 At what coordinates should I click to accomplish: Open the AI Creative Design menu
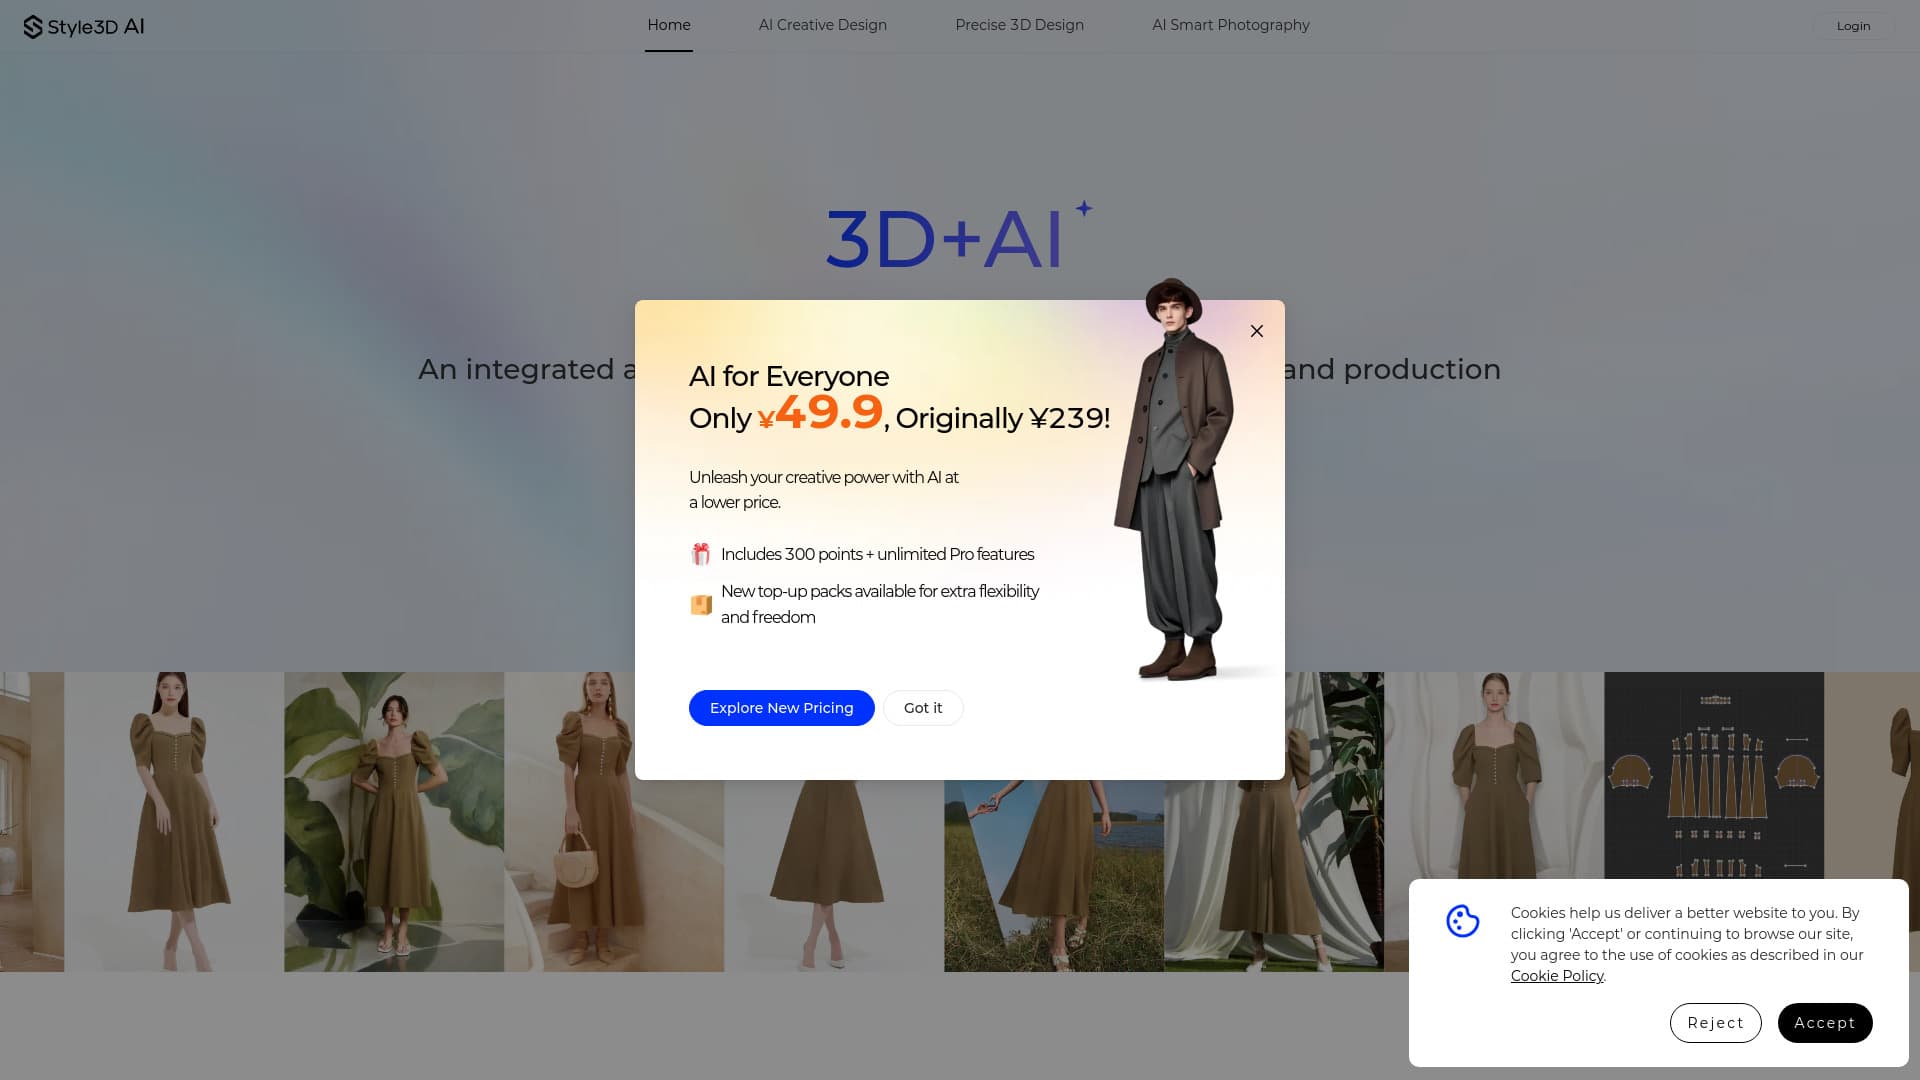click(x=823, y=25)
